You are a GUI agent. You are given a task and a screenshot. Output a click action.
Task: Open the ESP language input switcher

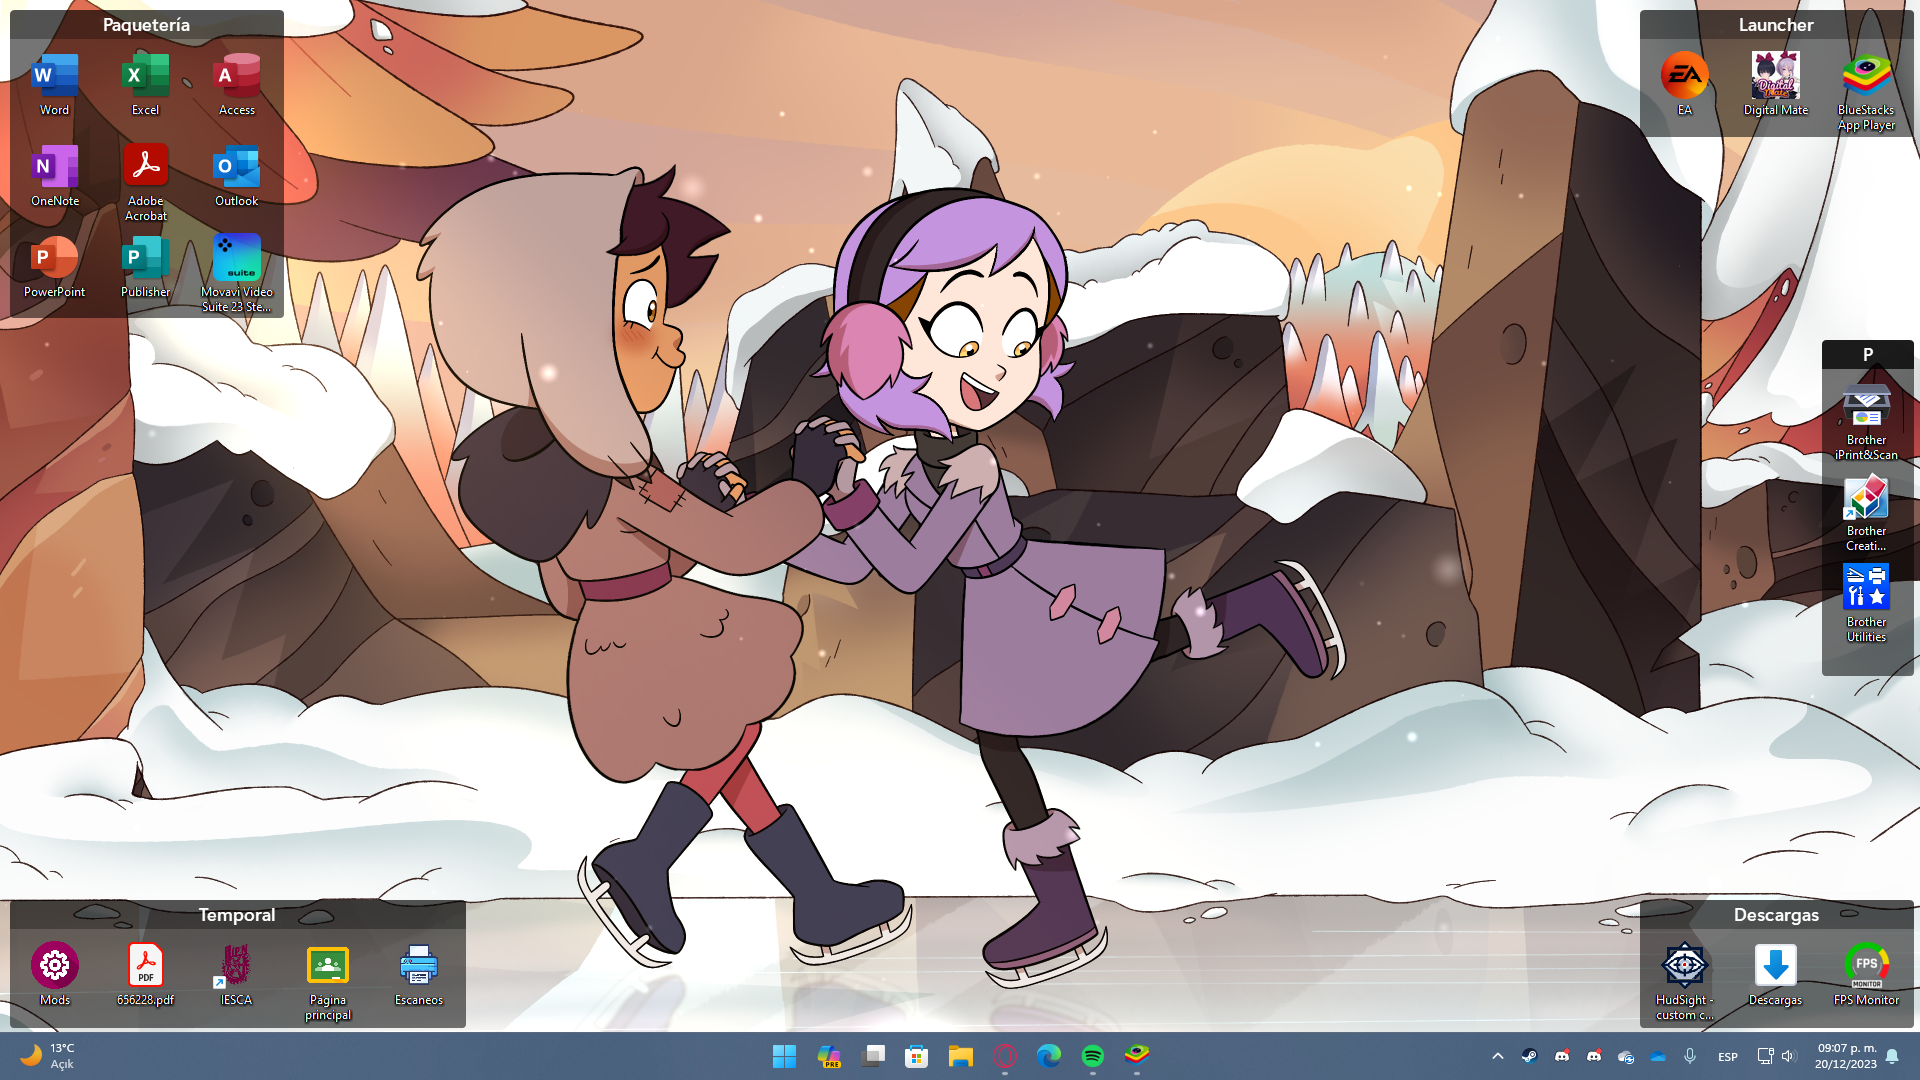(1727, 1057)
